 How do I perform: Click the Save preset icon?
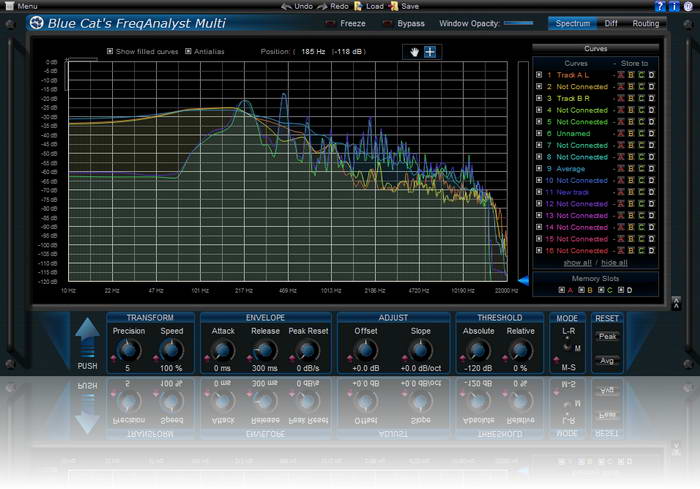[392, 6]
